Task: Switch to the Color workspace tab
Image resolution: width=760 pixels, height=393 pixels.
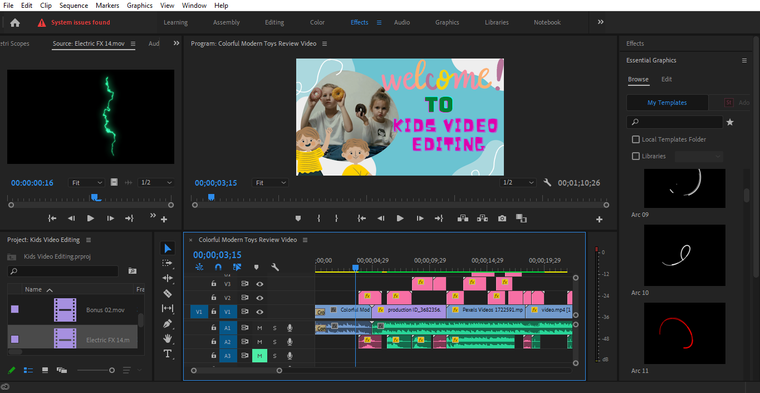Action: [317, 22]
